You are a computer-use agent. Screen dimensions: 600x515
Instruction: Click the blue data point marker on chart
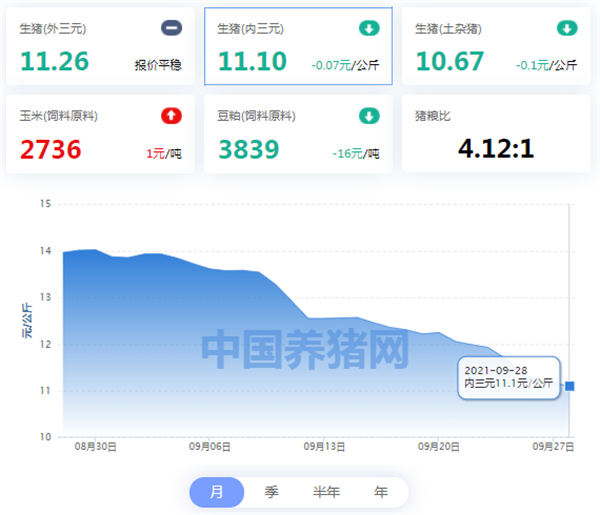pyautogui.click(x=570, y=386)
